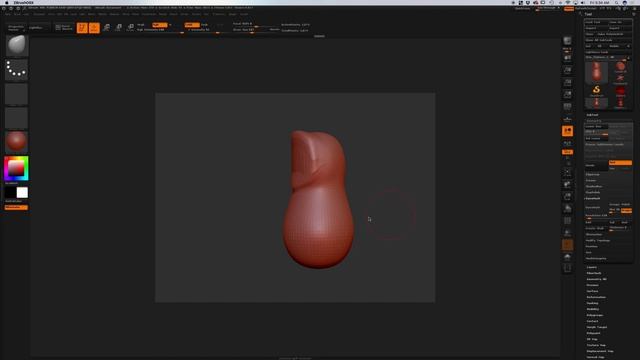Open the dotted stroke type picker
Image resolution: width=640 pixels, height=360 pixels.
tap(17, 69)
